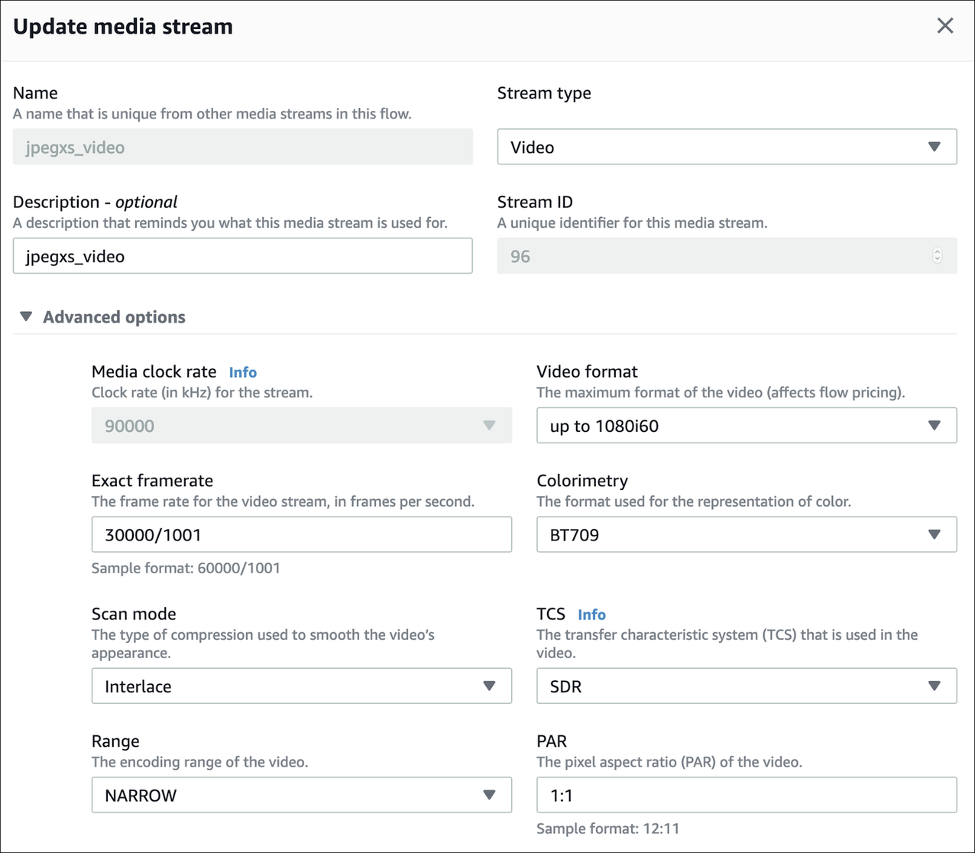Open the Stream type dropdown
The image size is (977, 854).
pos(726,147)
